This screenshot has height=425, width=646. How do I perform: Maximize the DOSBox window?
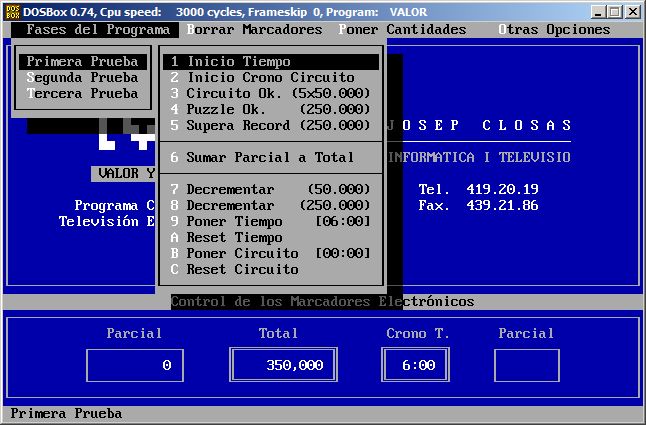point(614,11)
